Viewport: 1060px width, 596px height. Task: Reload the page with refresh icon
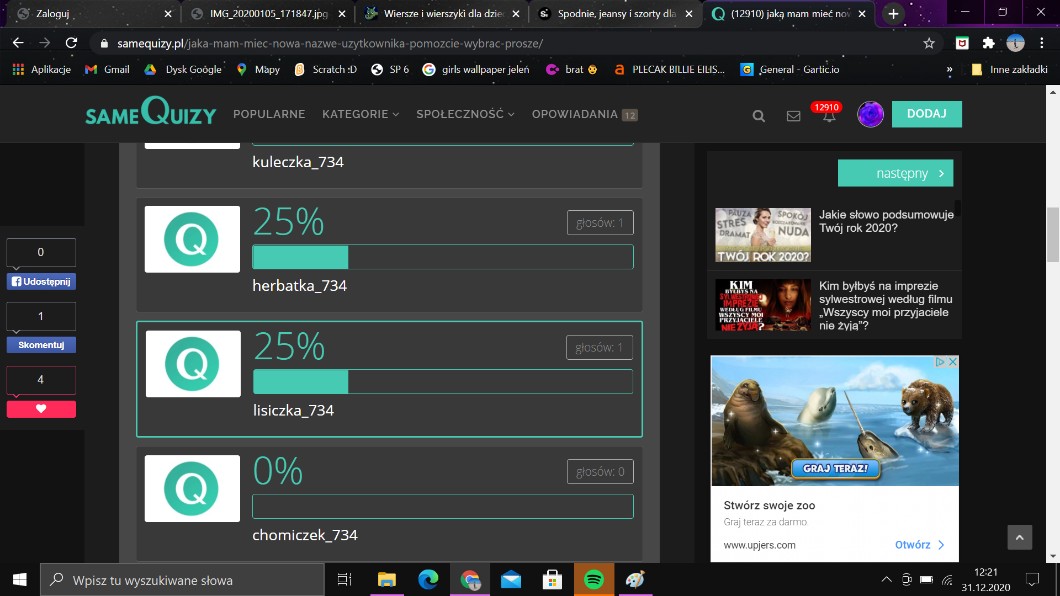point(71,43)
